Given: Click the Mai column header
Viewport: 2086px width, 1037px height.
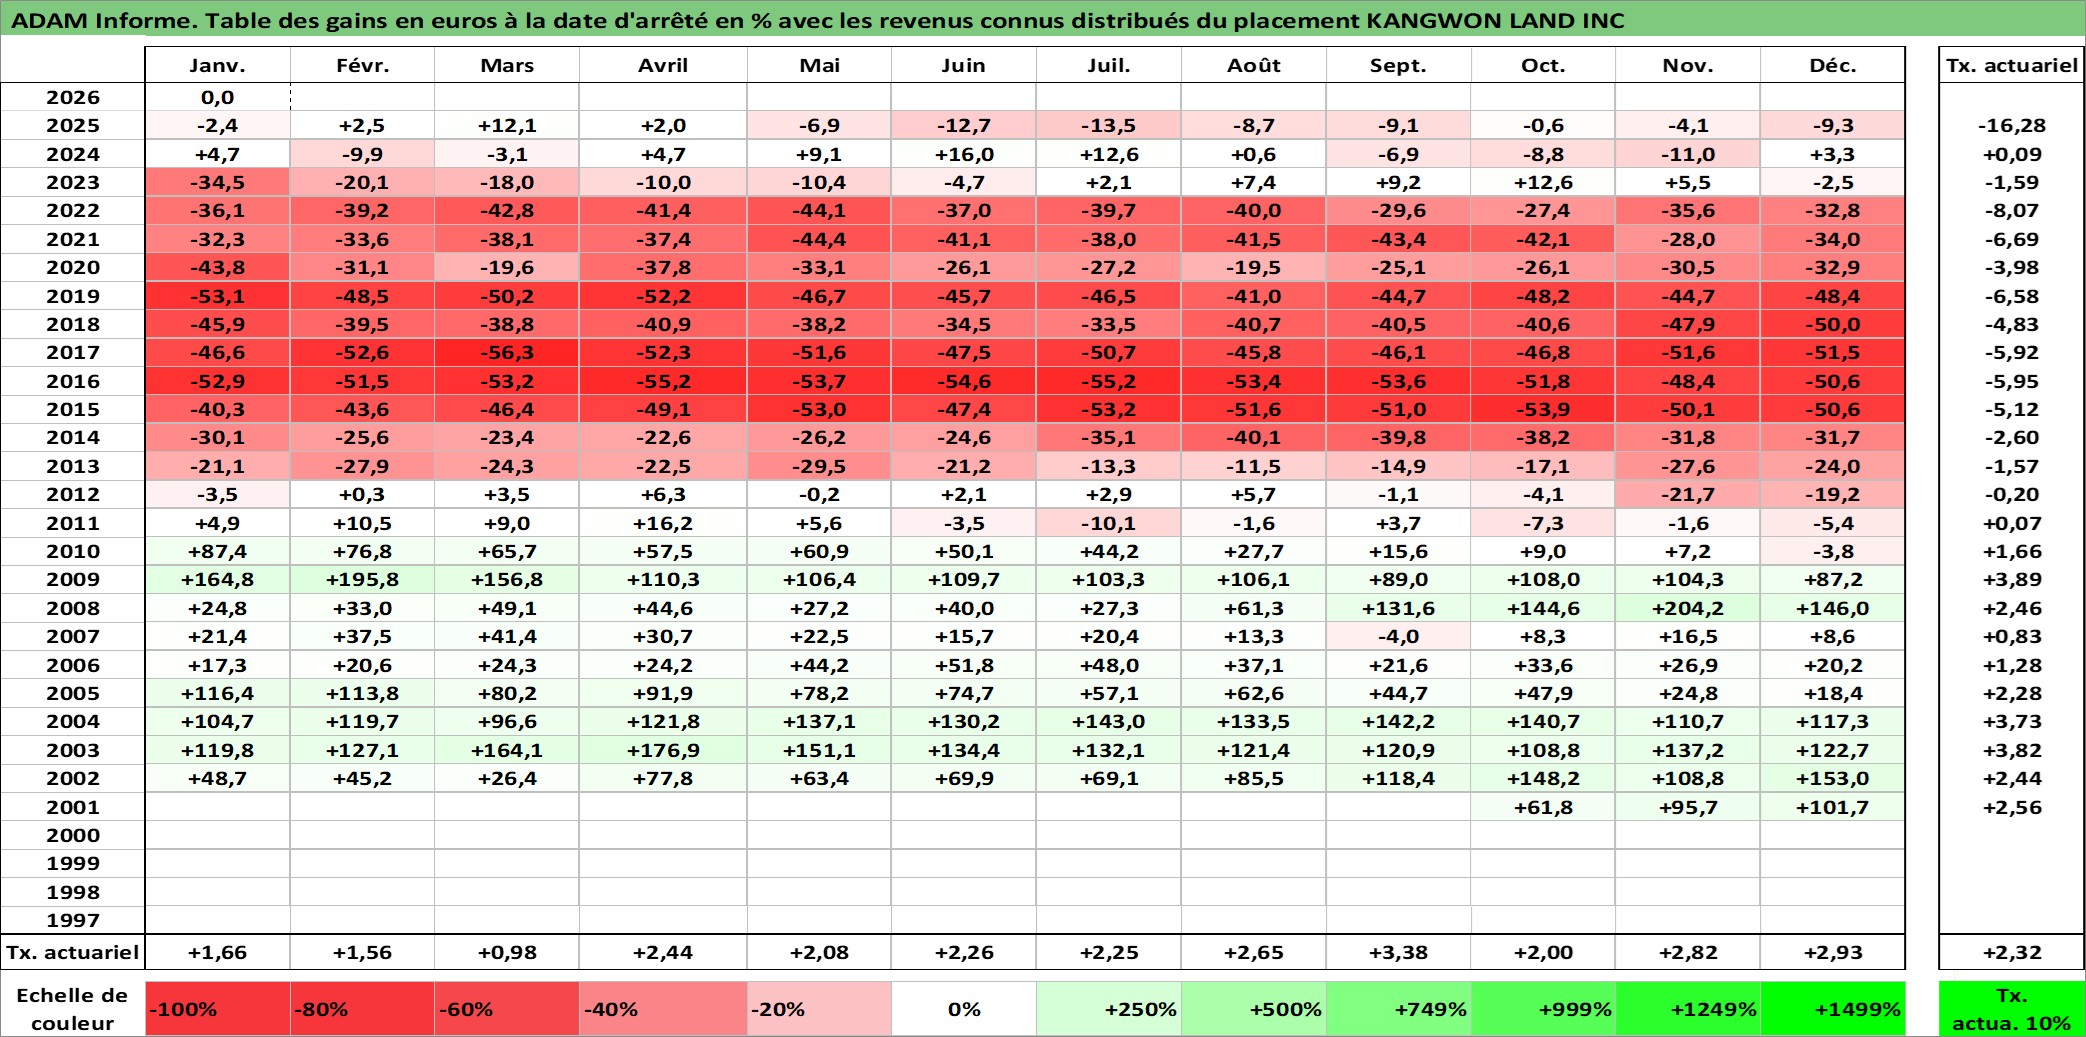Looking at the screenshot, I should [819, 65].
